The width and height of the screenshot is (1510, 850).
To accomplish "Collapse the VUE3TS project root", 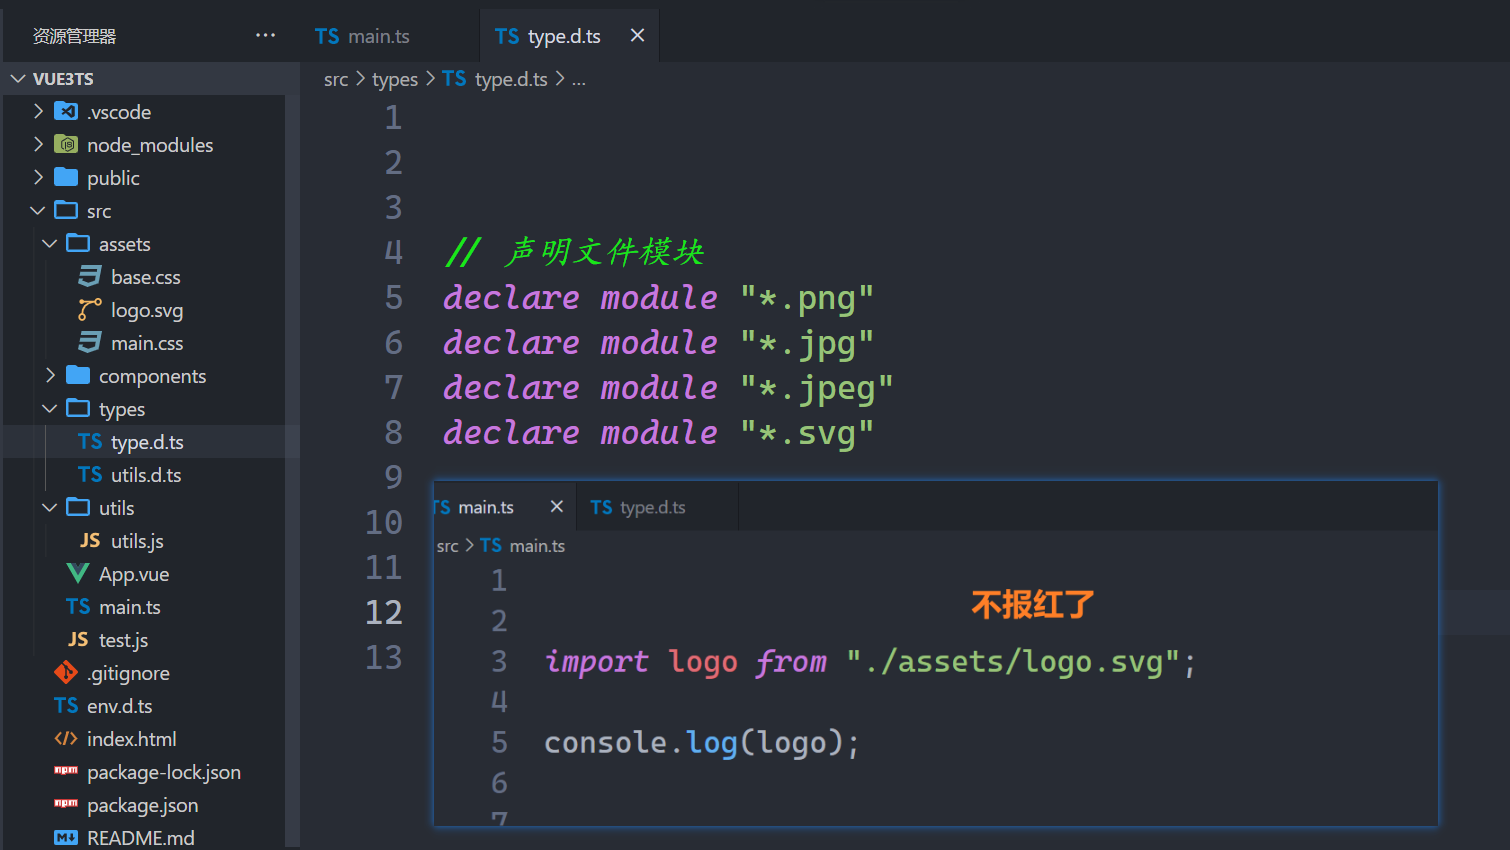I will pos(18,78).
